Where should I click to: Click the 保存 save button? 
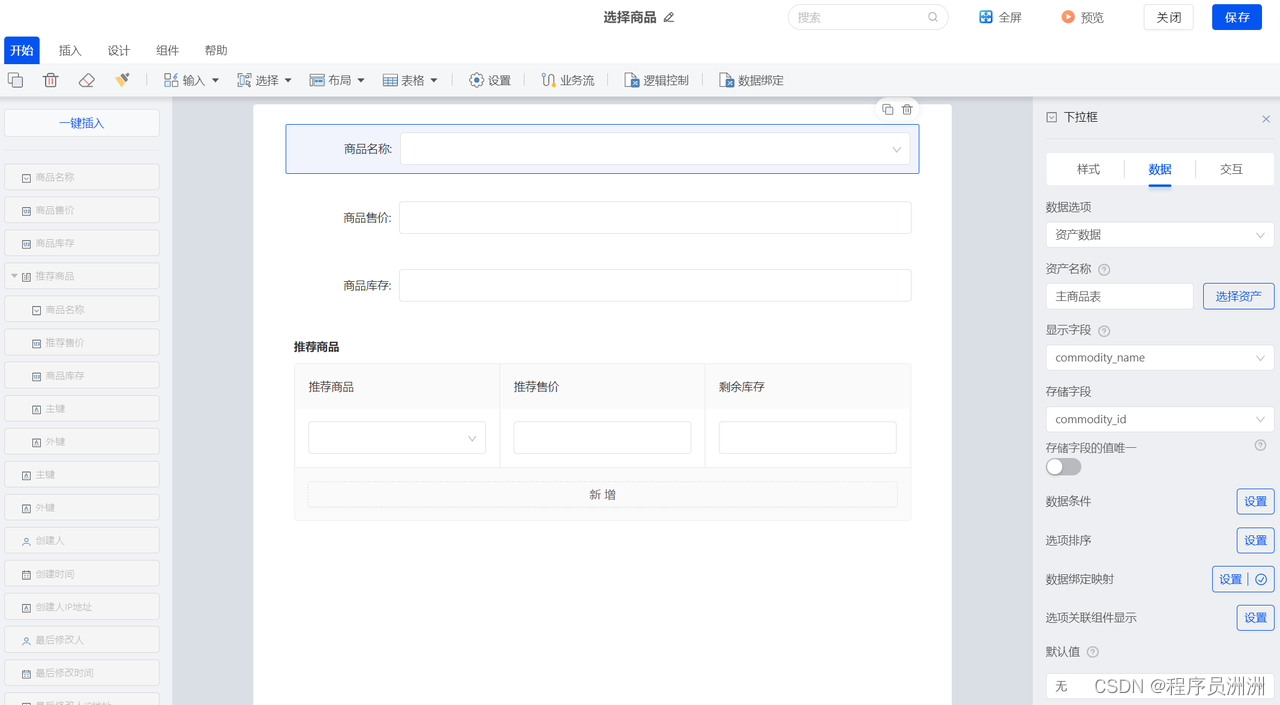[x=1236, y=17]
